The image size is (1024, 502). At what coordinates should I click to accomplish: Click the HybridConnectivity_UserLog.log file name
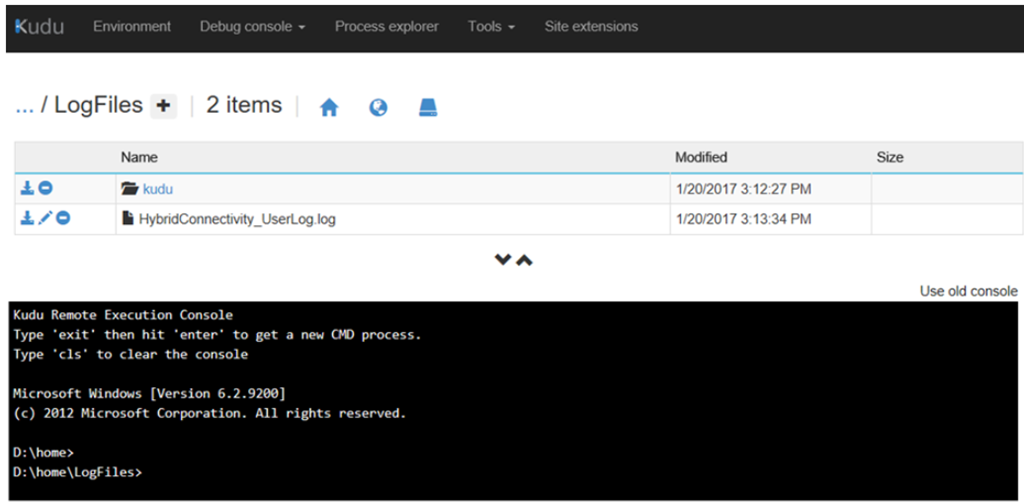[237, 219]
